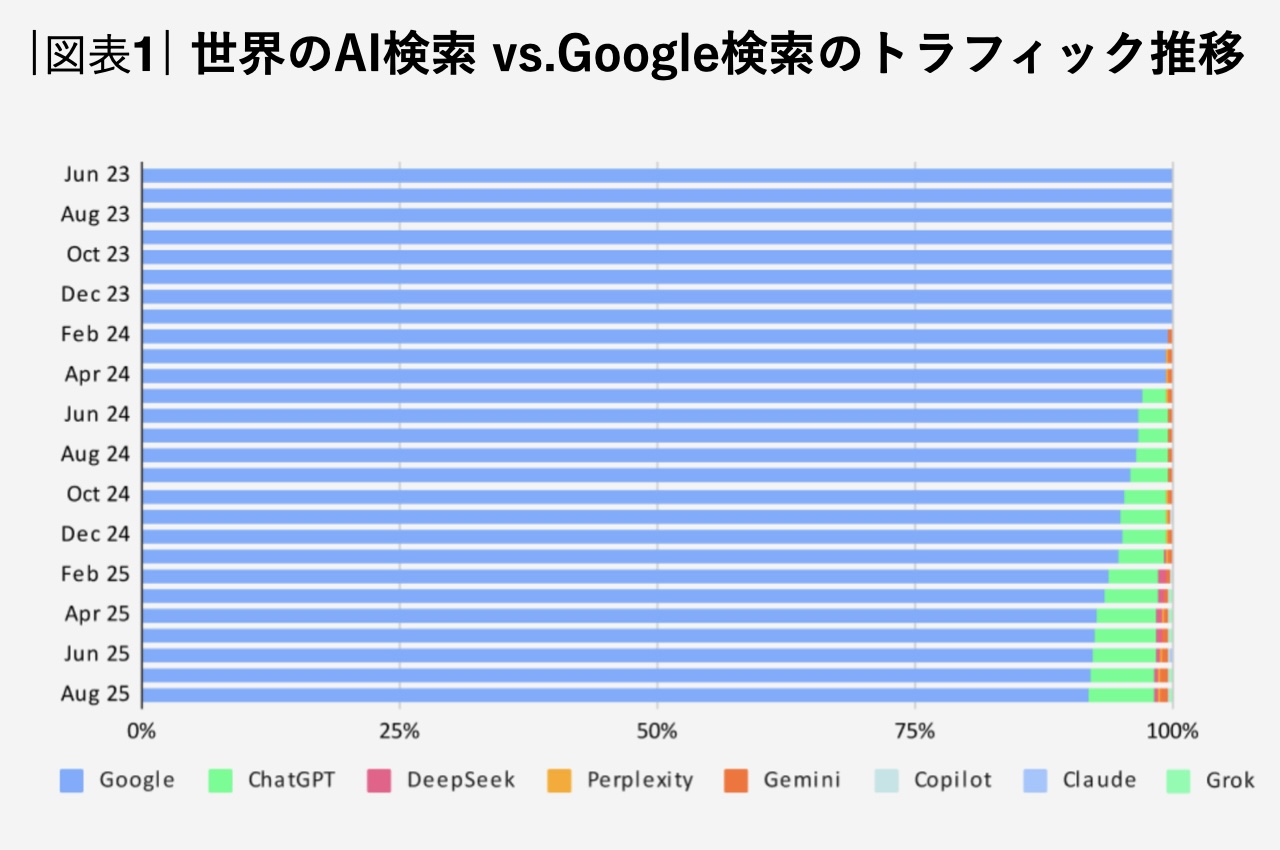
Task: Toggle the Google series legend label
Action: [x=137, y=780]
